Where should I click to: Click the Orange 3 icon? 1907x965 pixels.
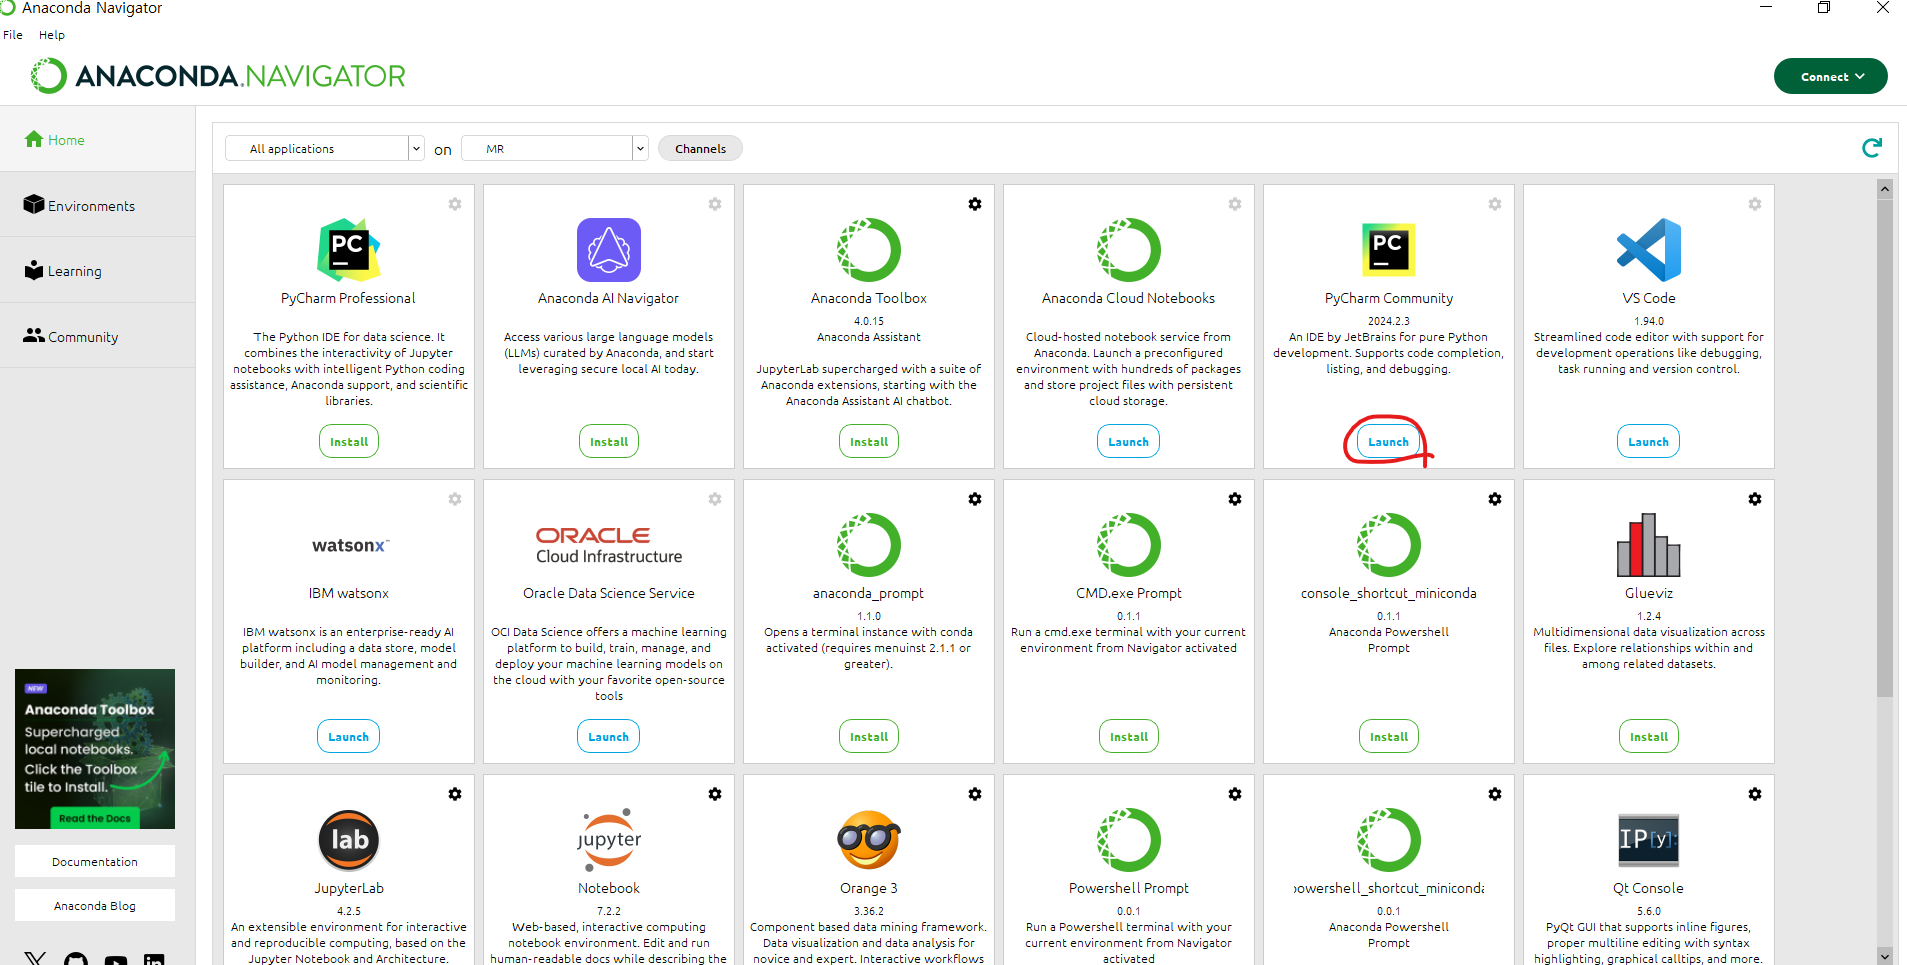coord(868,840)
